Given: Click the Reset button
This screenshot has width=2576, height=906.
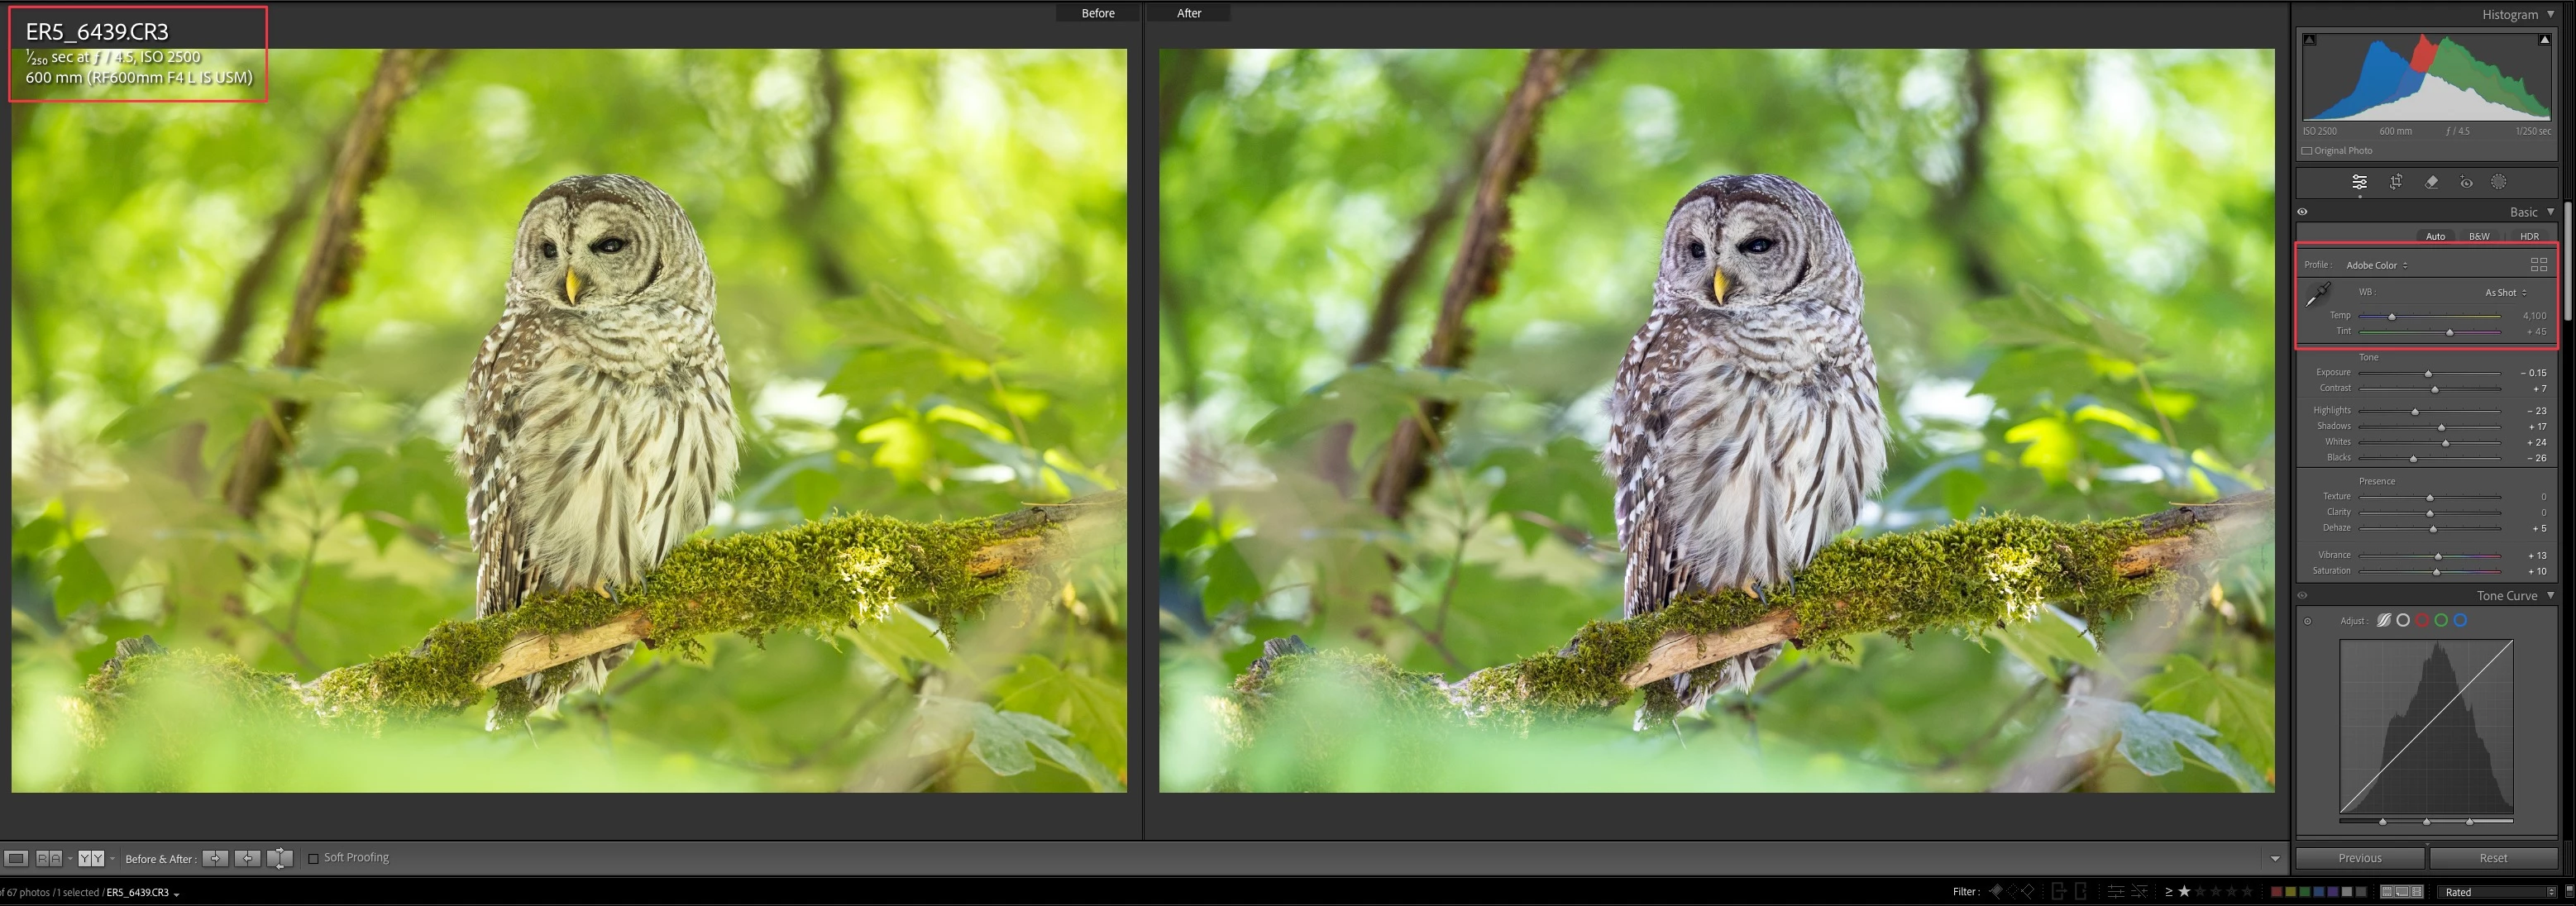Looking at the screenshot, I should pyautogui.click(x=2493, y=858).
